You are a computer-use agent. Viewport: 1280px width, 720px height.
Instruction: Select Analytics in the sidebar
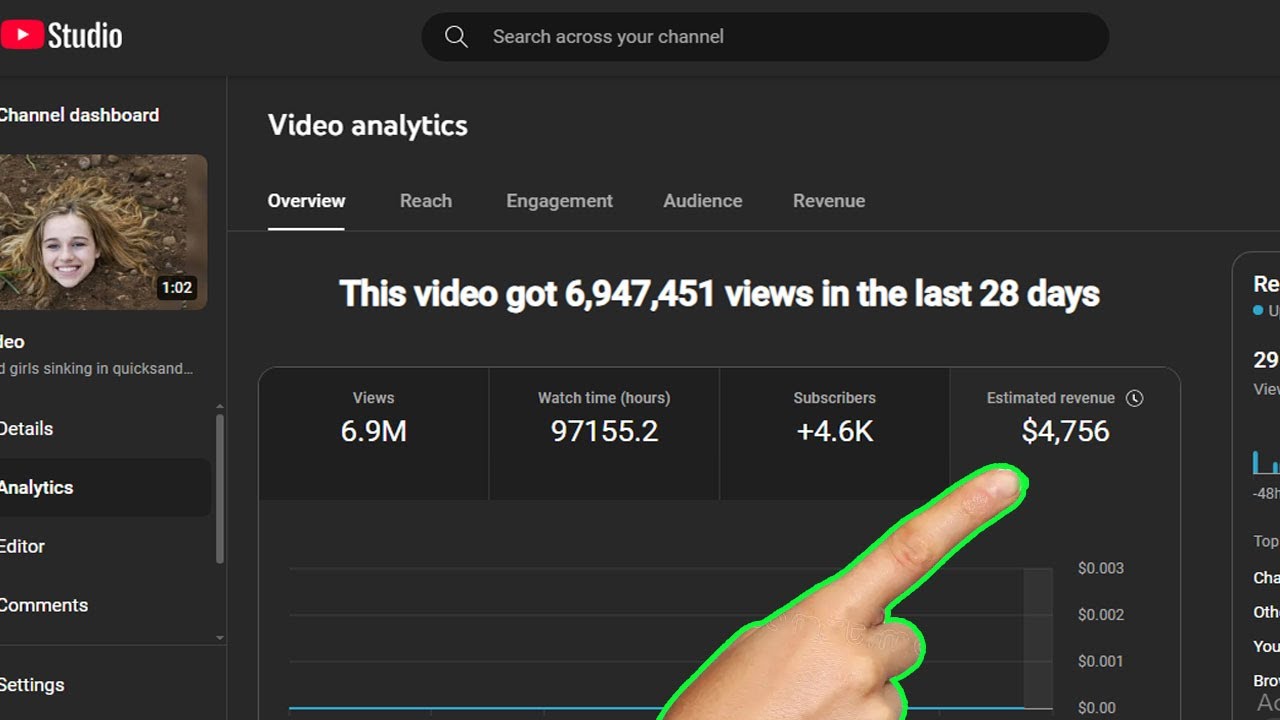point(105,488)
